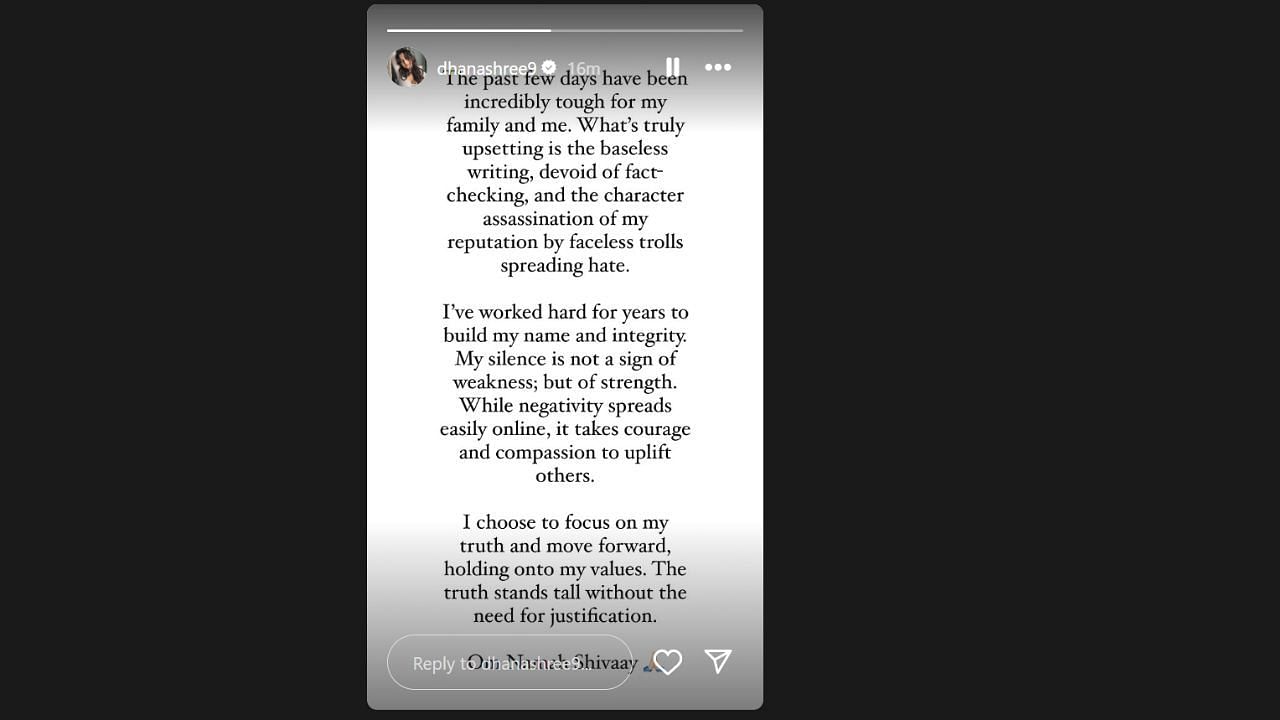
Task: Click the paragraph starting "I've worked hard"
Action: point(565,393)
